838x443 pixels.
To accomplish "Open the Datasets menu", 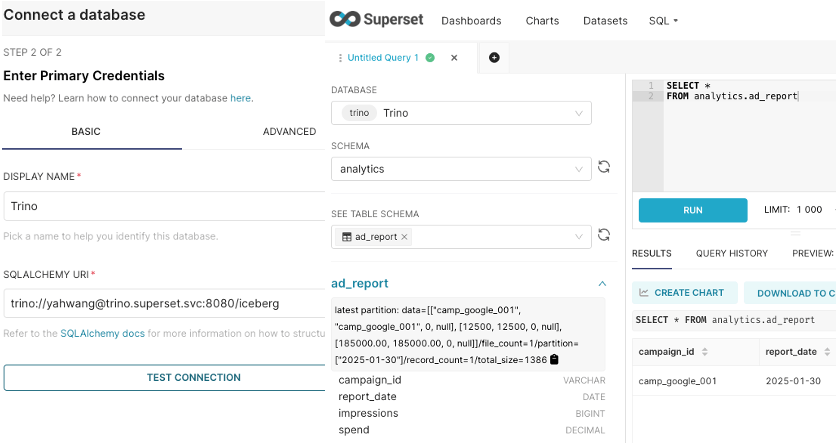I will tap(606, 21).
